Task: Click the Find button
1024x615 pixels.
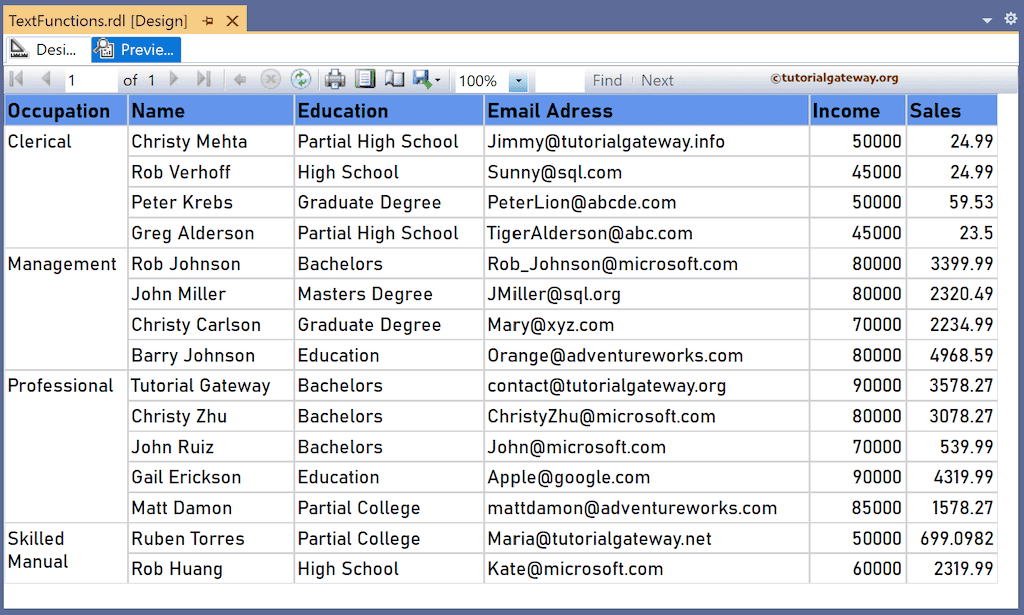Action: tap(607, 80)
